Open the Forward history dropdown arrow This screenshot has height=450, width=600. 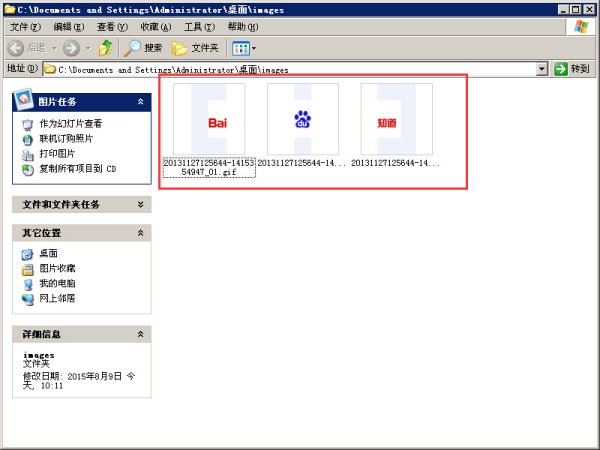pyautogui.click(x=88, y=49)
